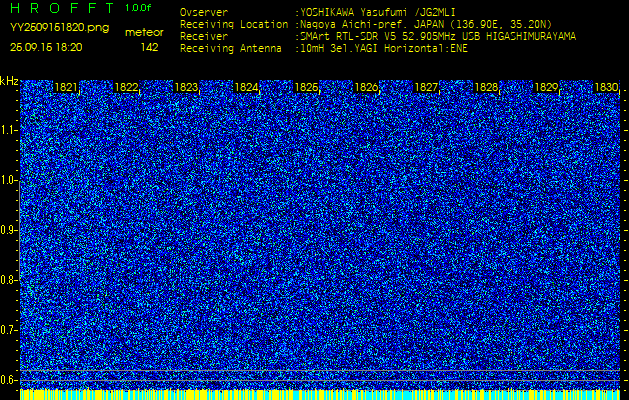The height and width of the screenshot is (400, 629).
Task: Click the meteor label
Action: (144, 32)
